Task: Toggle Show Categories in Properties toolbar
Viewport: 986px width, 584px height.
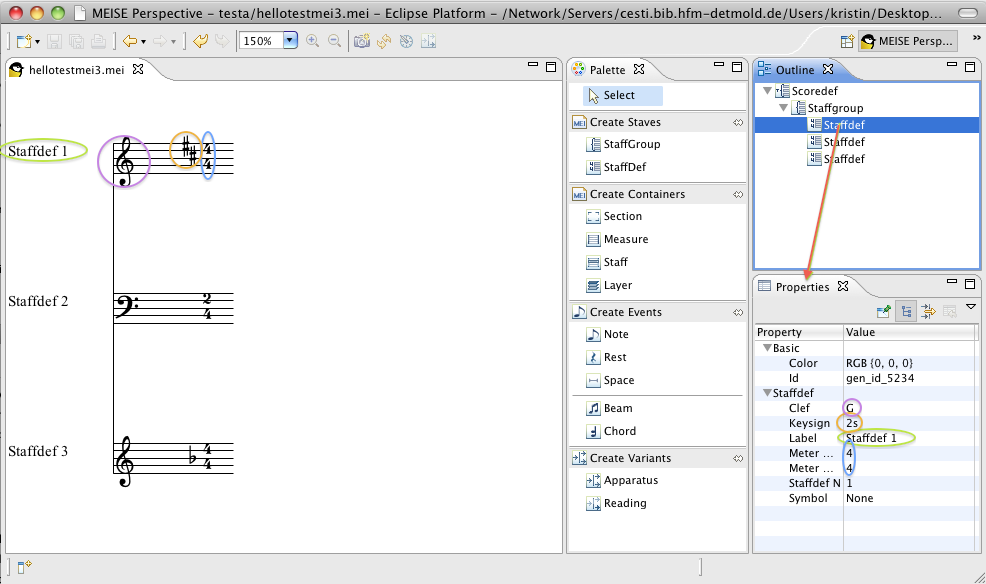Action: (905, 311)
